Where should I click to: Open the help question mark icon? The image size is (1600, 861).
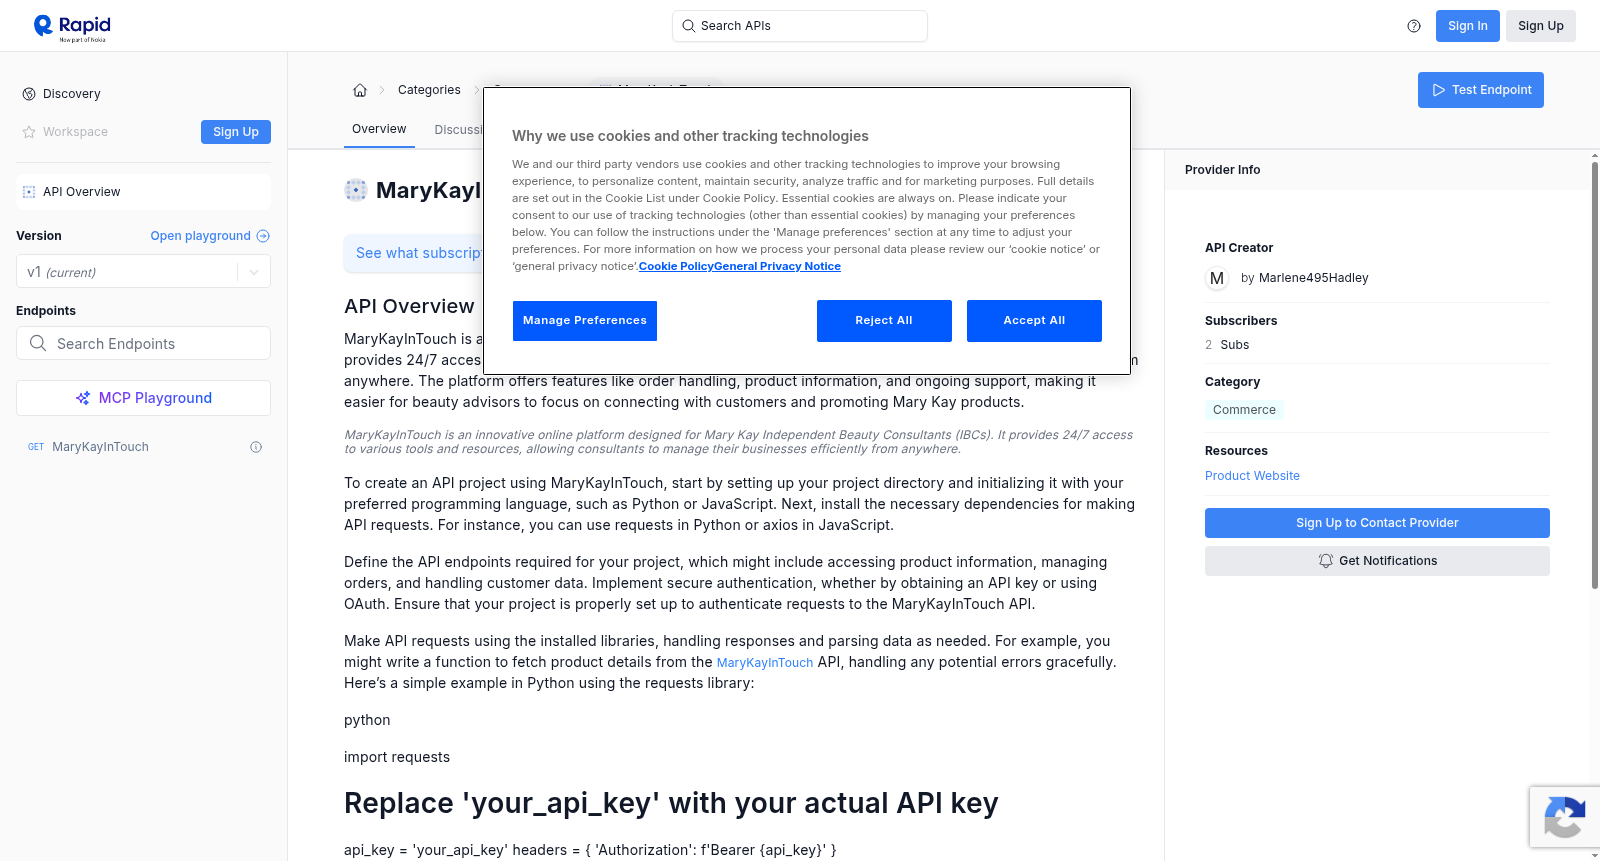coord(1414,26)
